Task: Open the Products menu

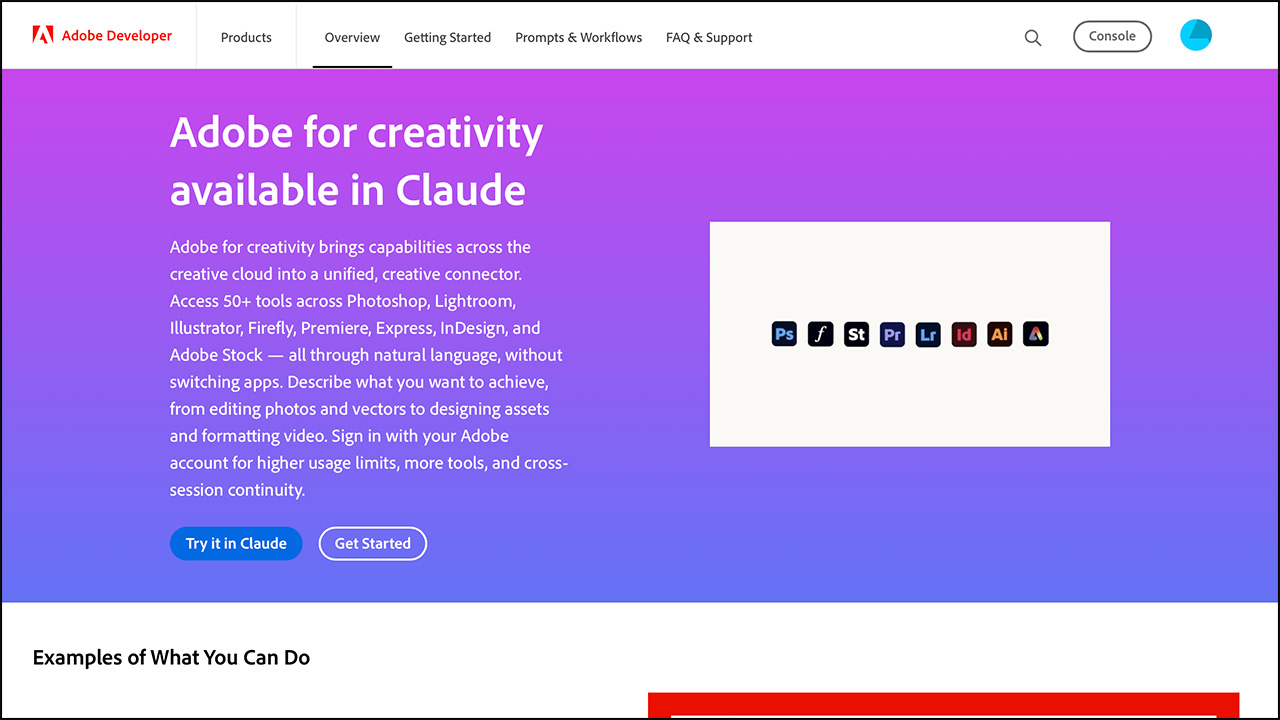Action: pyautogui.click(x=246, y=37)
